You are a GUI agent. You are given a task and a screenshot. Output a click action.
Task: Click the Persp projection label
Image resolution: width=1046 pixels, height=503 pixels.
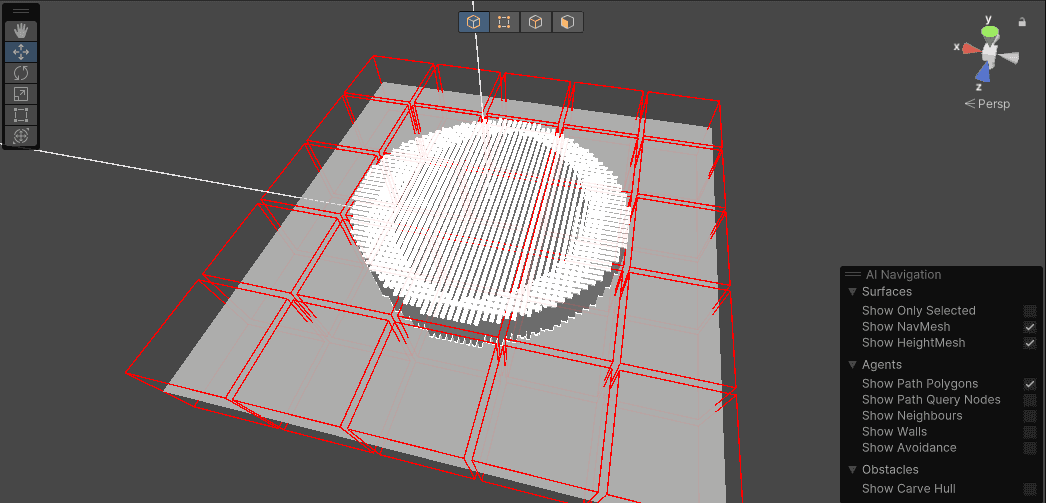(x=993, y=104)
